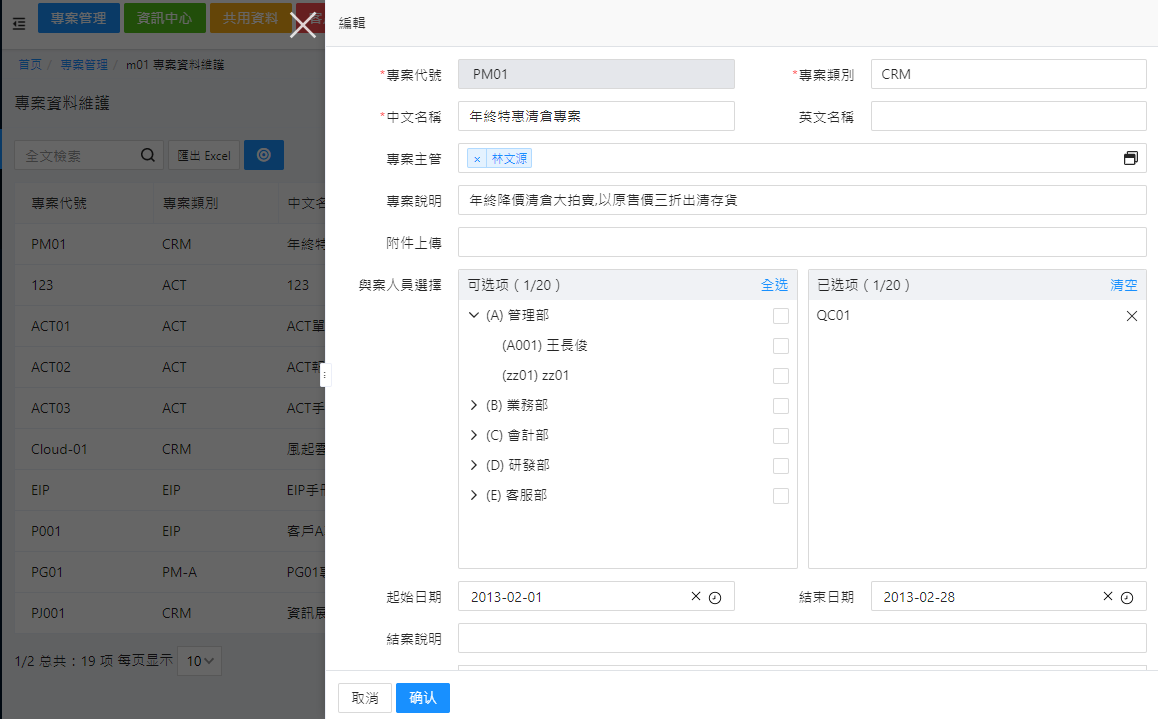
Task: Enable the (B) 業務部 checkbox
Action: point(780,406)
